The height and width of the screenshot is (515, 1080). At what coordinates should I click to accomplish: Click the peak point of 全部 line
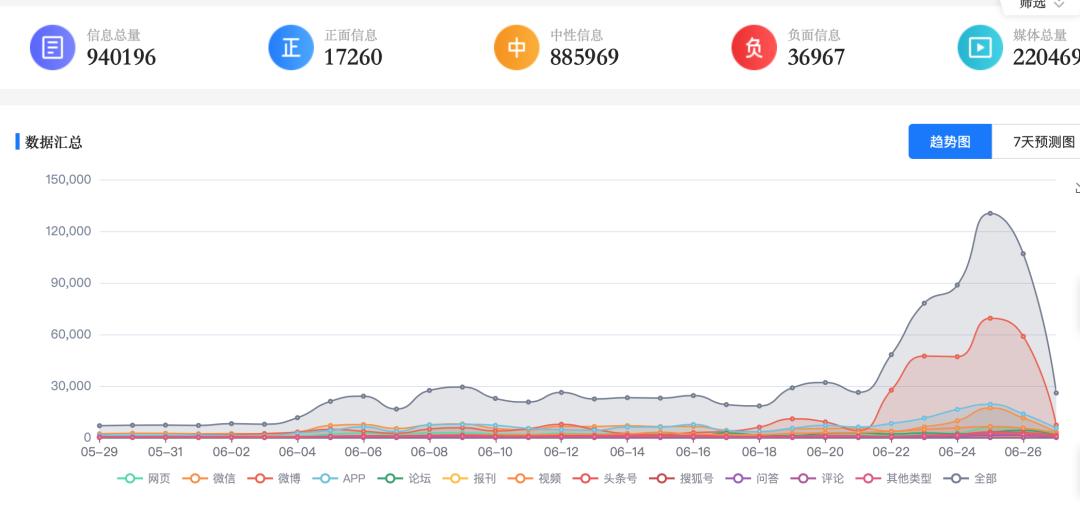[990, 213]
